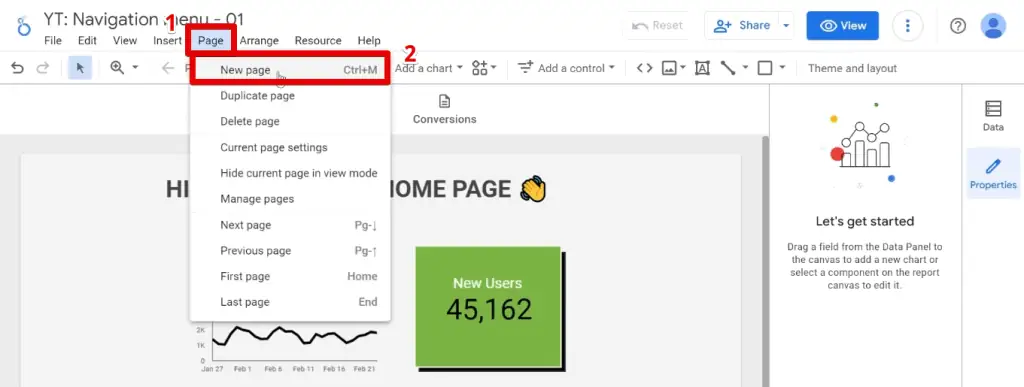This screenshot has width=1024, height=387.
Task: Click the blue View button
Action: [842, 26]
